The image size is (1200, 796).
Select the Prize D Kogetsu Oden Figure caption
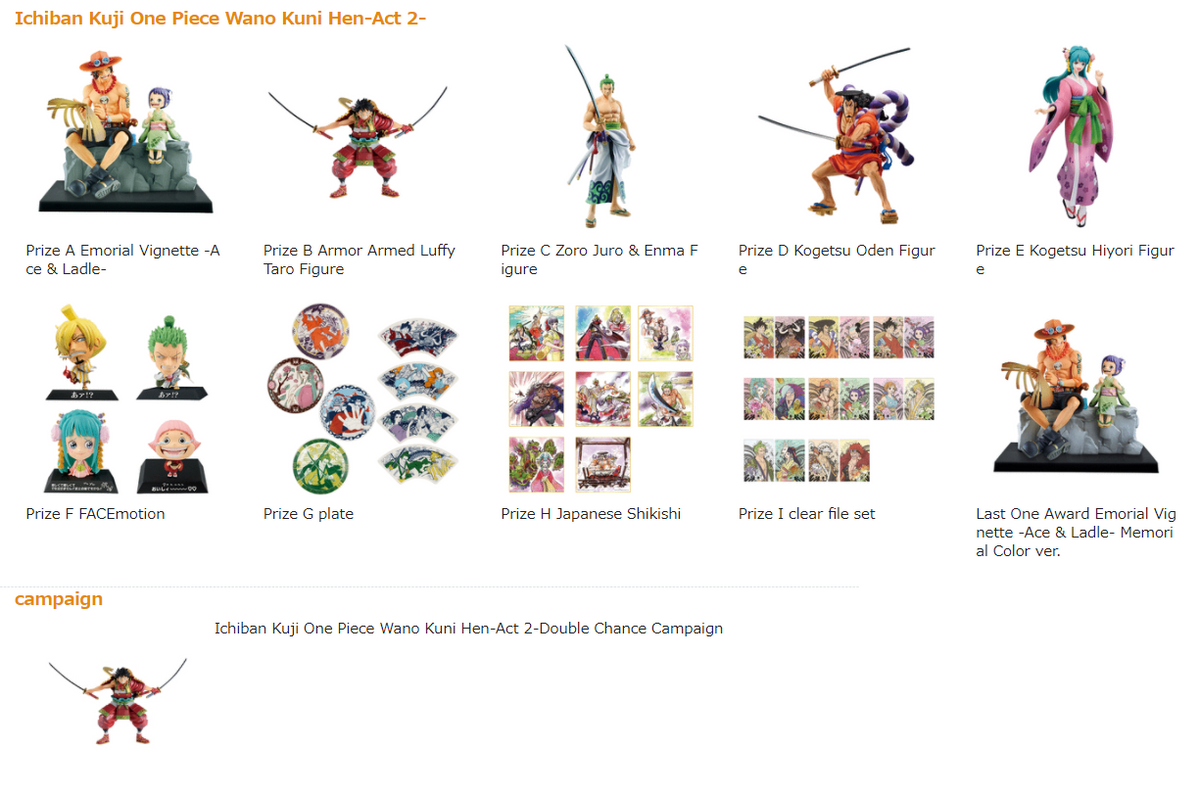click(x=837, y=260)
